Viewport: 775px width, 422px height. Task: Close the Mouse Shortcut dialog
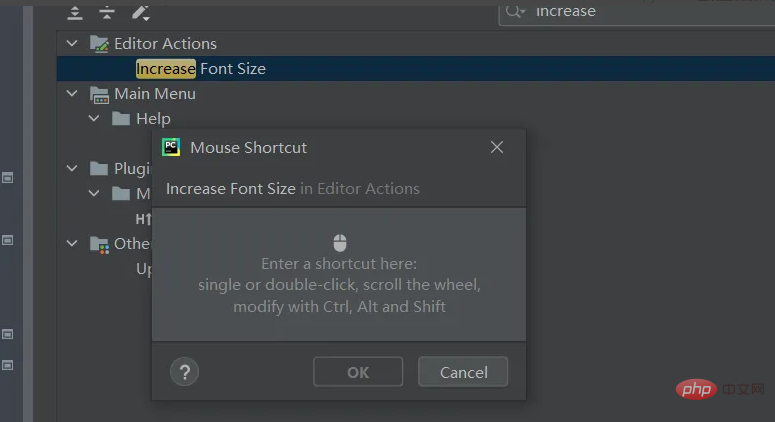(497, 148)
